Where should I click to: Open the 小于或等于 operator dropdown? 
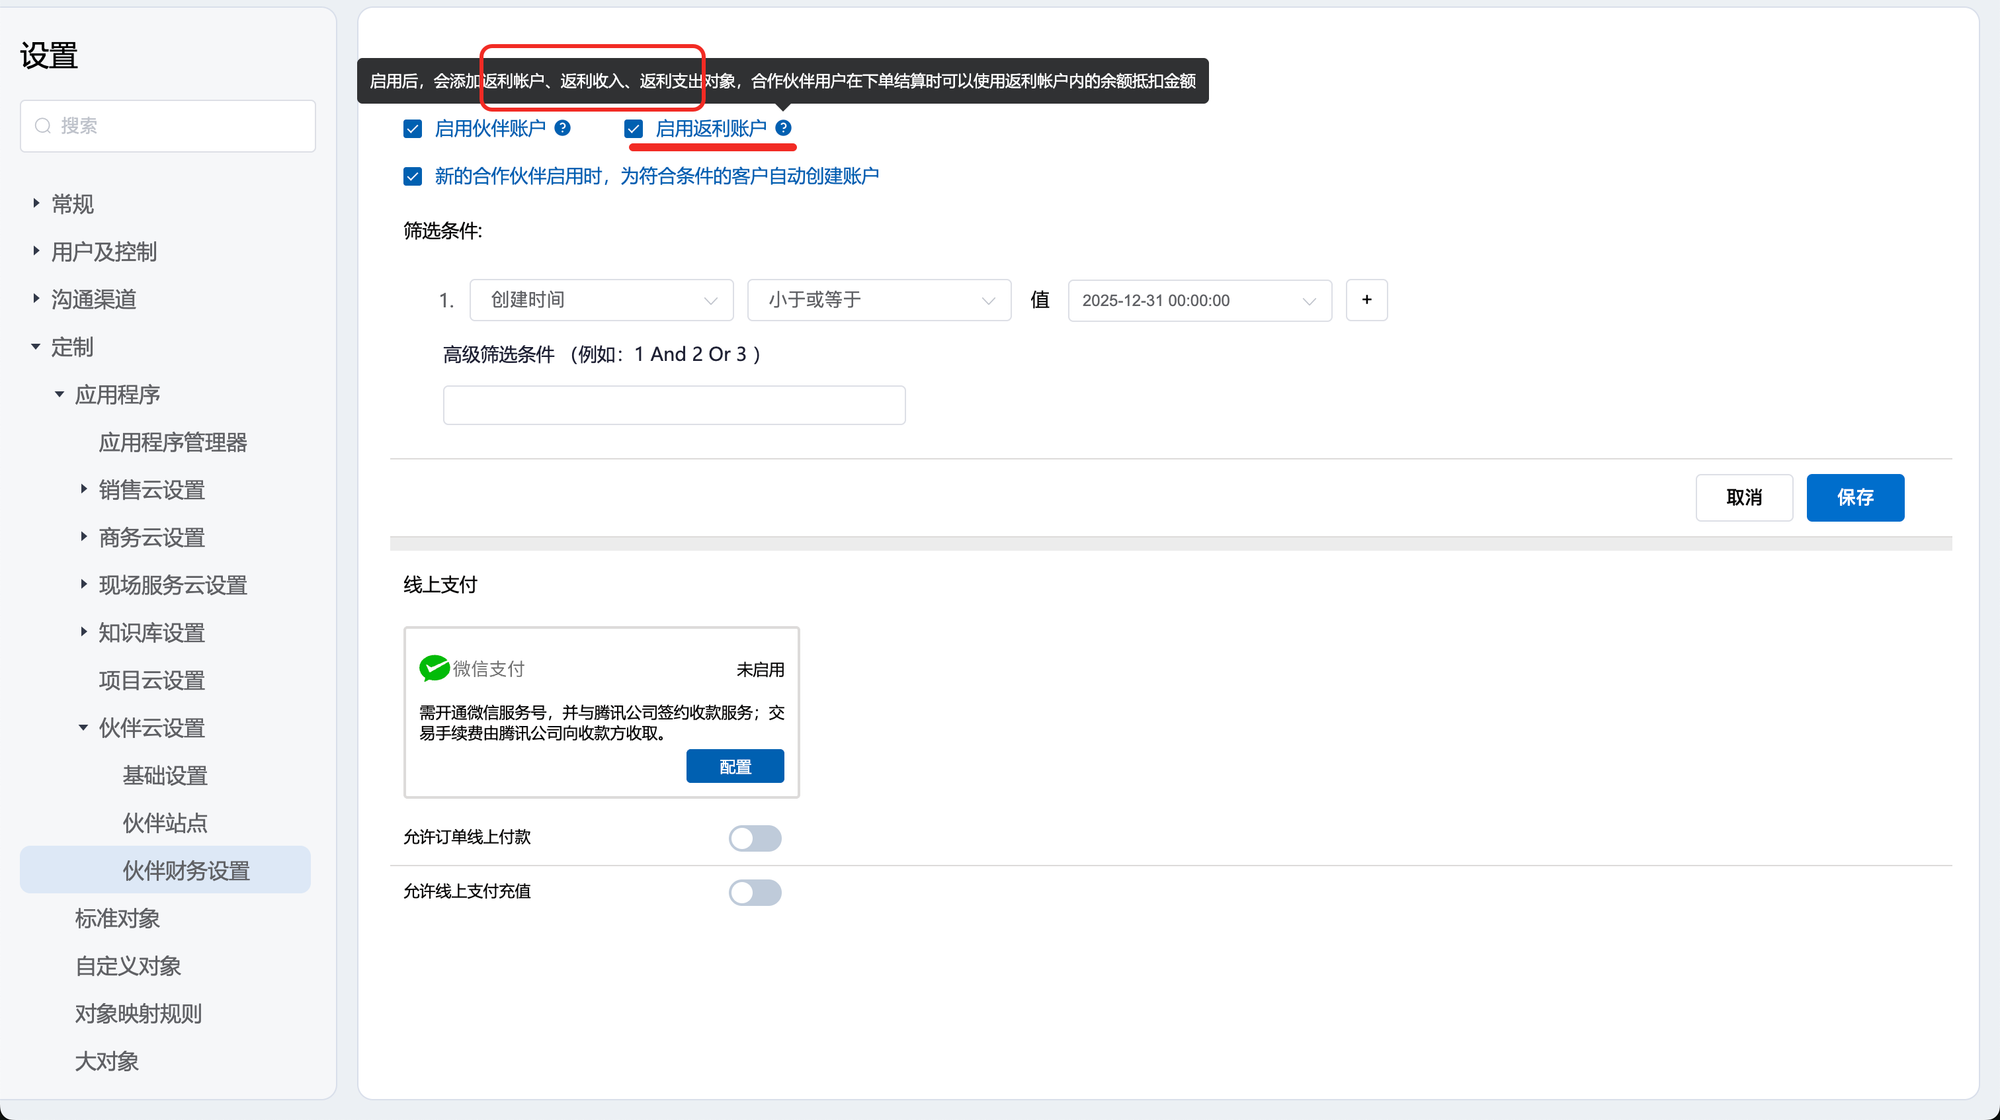pyautogui.click(x=879, y=300)
